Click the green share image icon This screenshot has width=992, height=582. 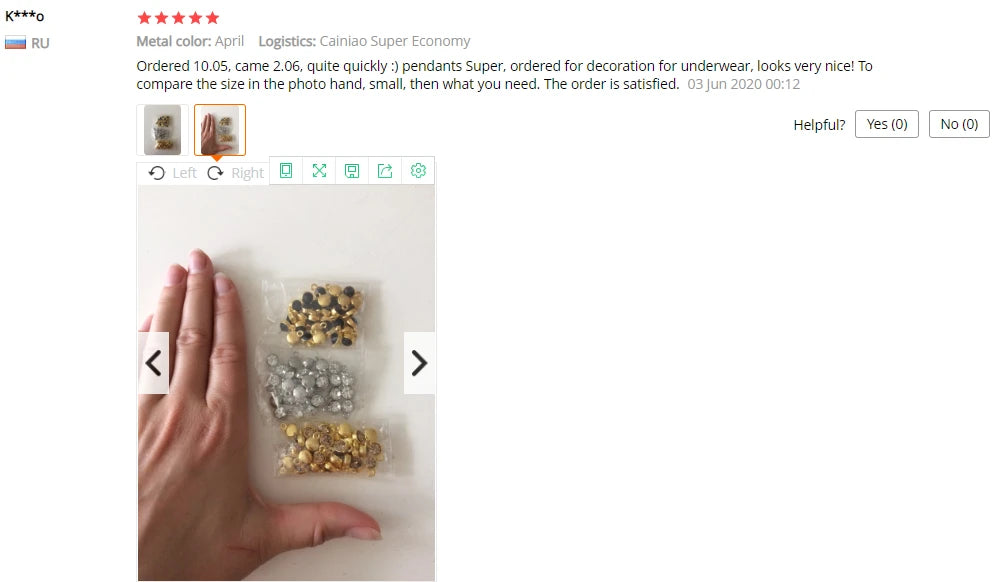385,171
